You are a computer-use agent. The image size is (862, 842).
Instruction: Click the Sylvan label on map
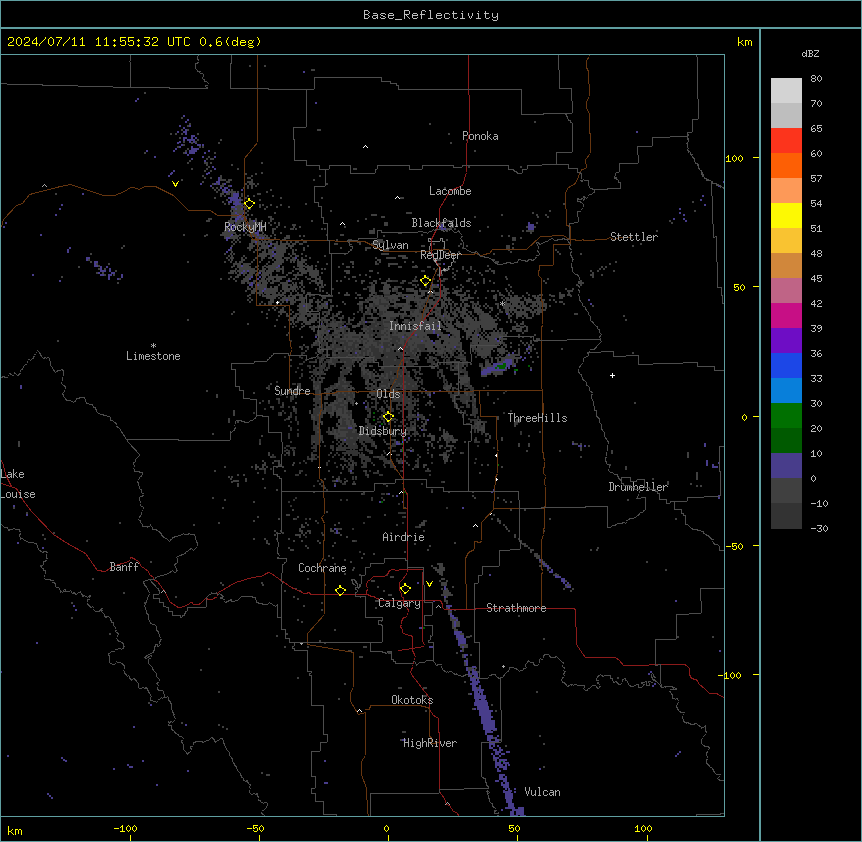tap(390, 245)
